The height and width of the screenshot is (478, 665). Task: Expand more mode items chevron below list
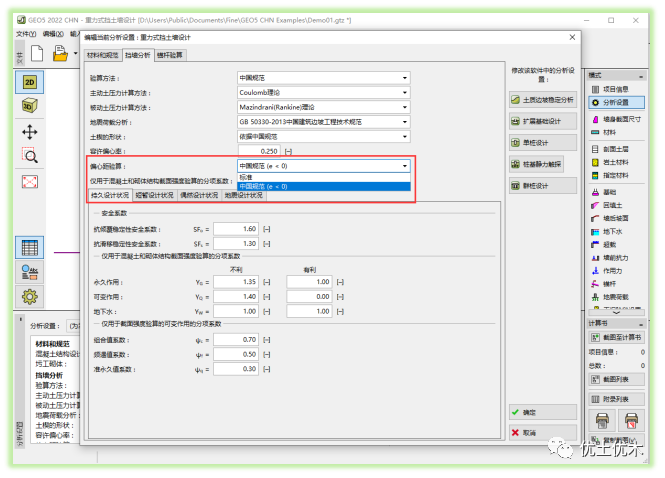616,312
